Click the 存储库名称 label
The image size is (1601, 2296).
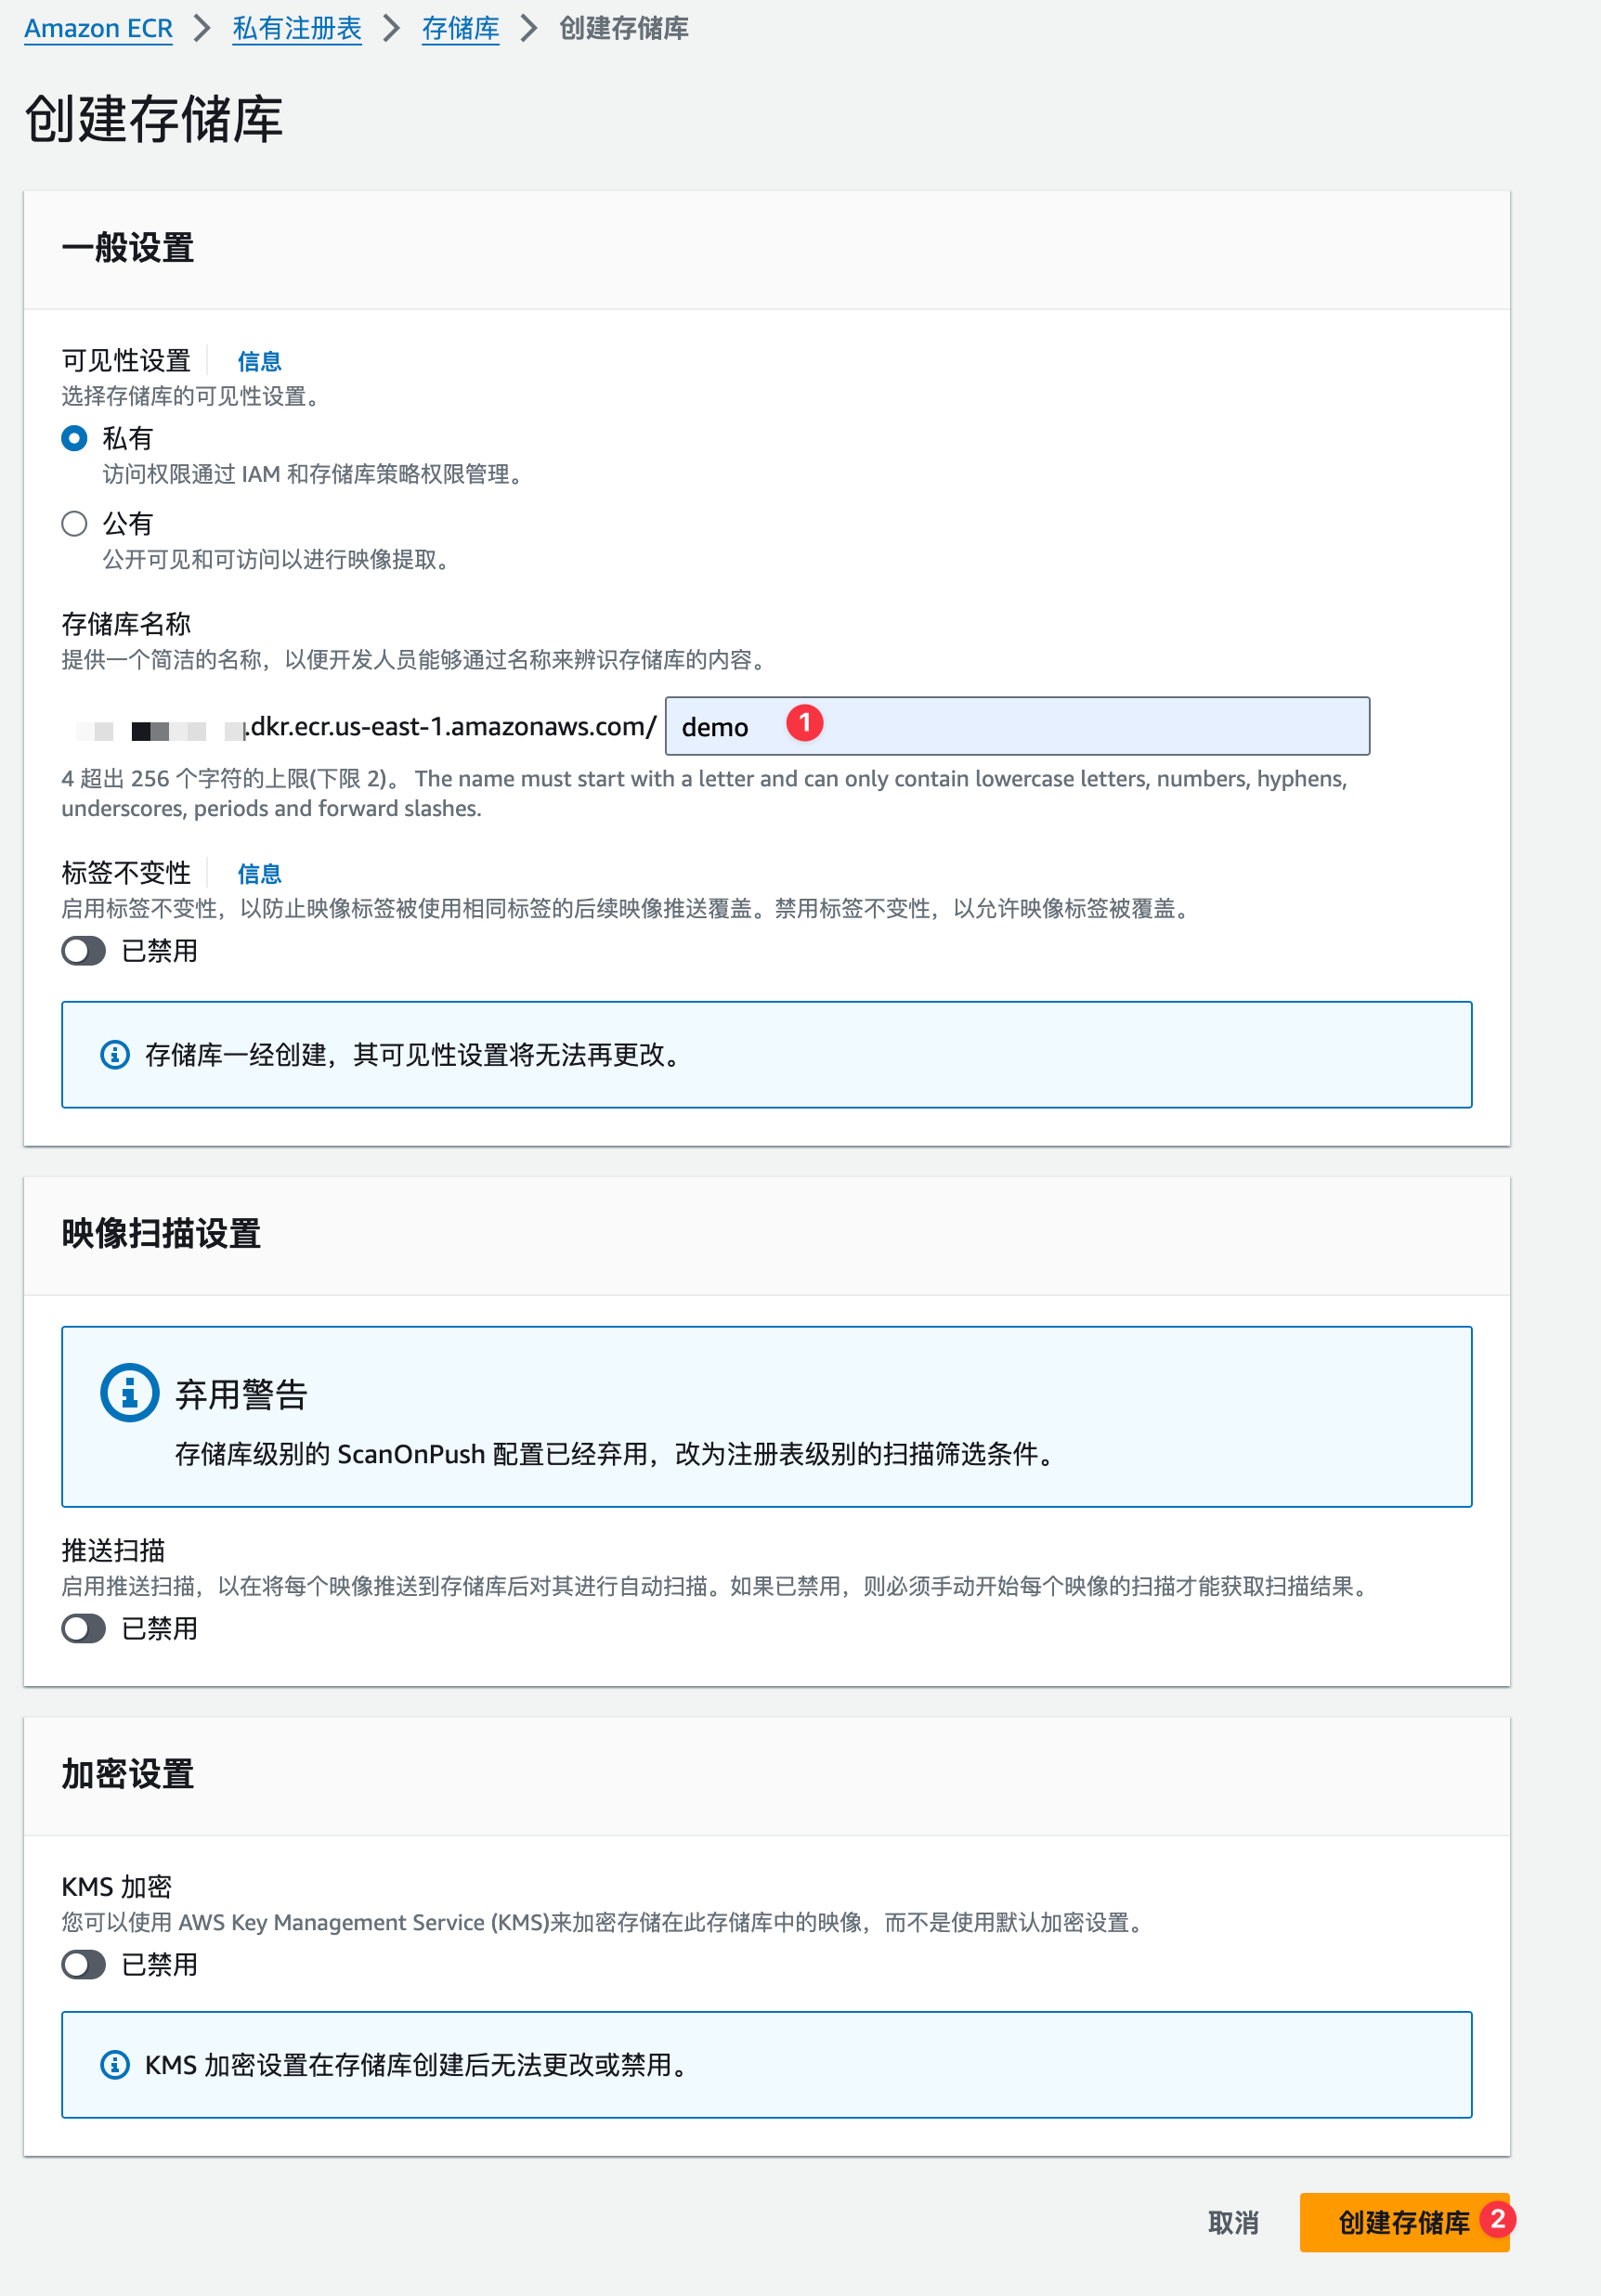coord(126,624)
